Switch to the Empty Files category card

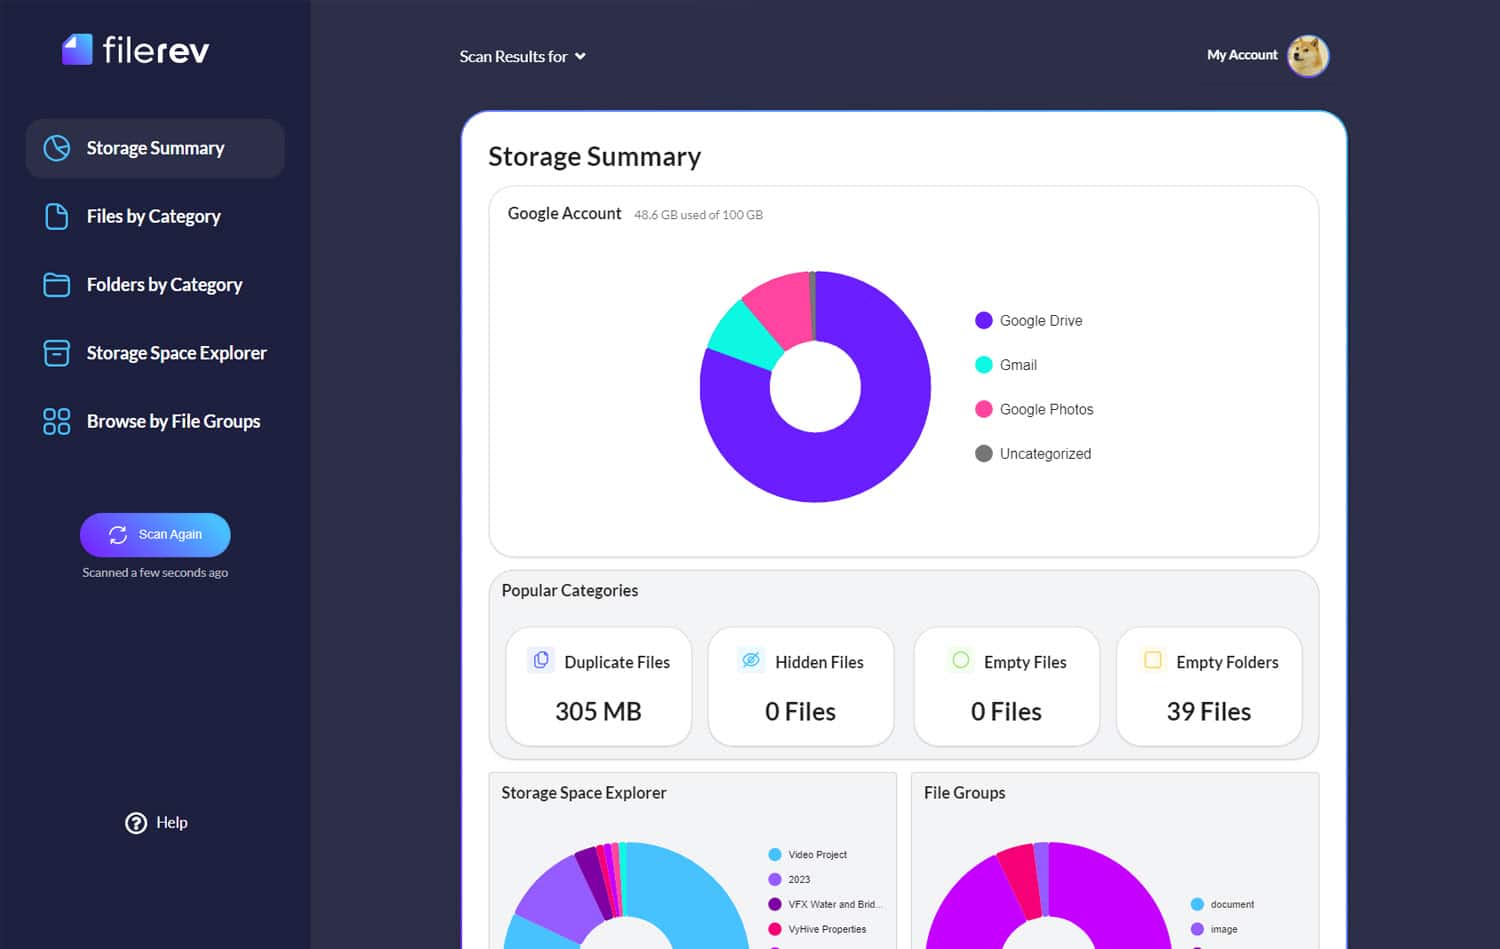tap(1006, 686)
